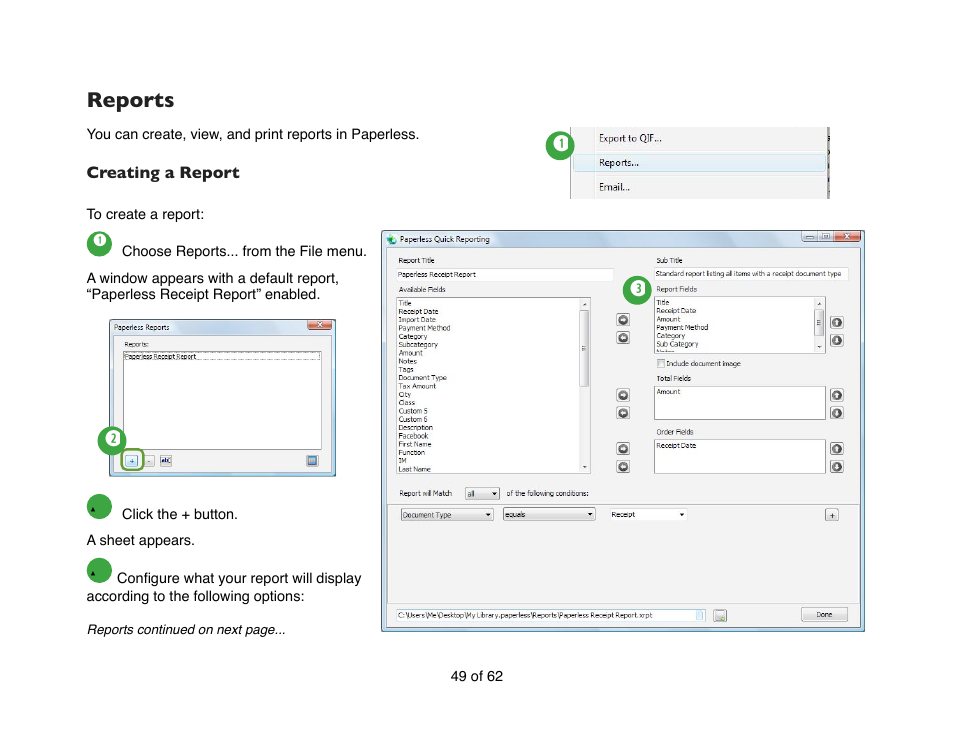This screenshot has height=738, width=954.
Task: Close the Paperless Reports window
Action: pyautogui.click(x=319, y=325)
